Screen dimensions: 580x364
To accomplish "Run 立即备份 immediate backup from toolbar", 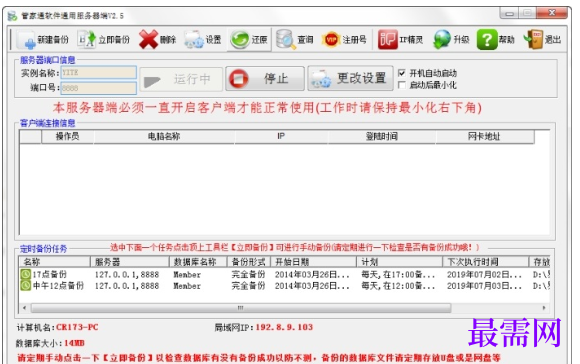I will pyautogui.click(x=104, y=40).
